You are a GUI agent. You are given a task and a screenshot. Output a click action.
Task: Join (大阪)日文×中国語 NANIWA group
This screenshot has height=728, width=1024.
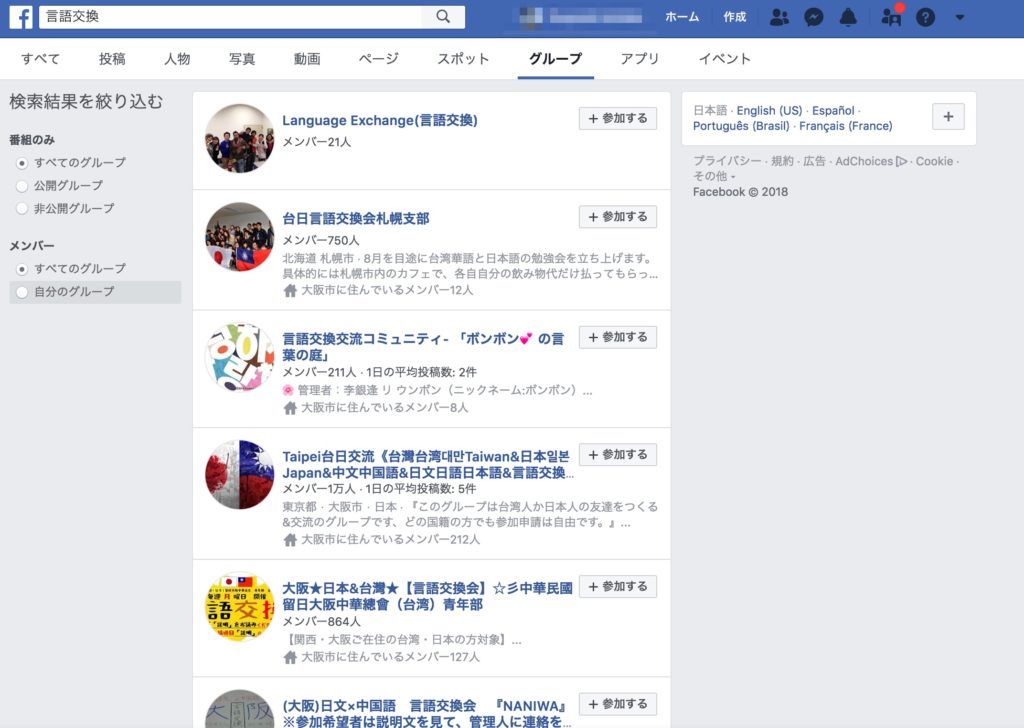618,704
